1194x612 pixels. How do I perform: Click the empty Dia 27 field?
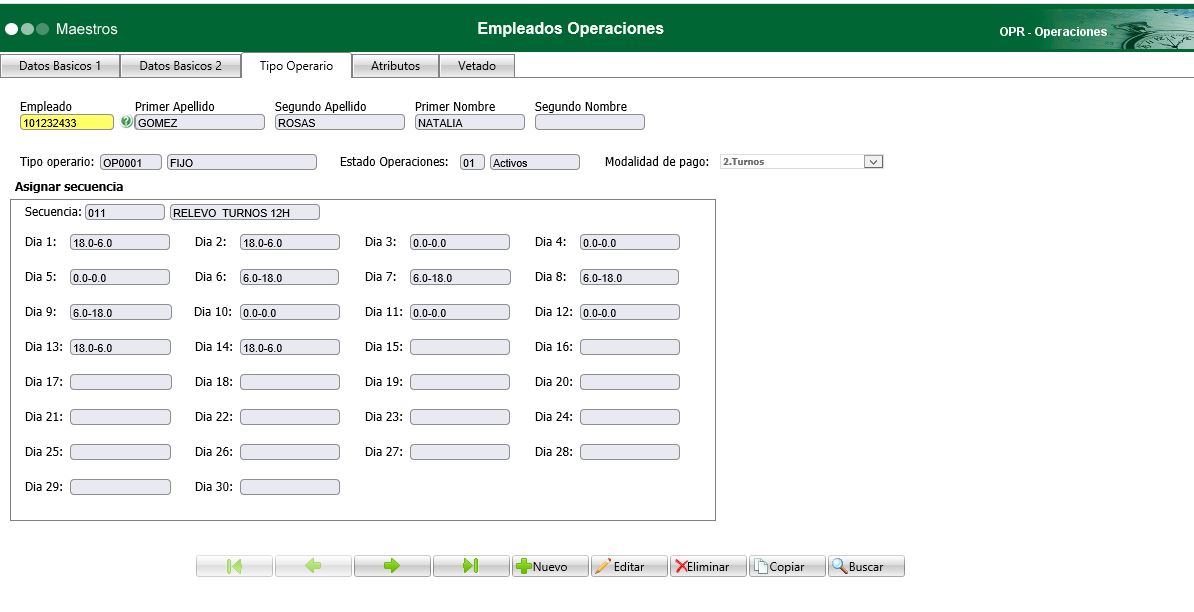point(460,452)
